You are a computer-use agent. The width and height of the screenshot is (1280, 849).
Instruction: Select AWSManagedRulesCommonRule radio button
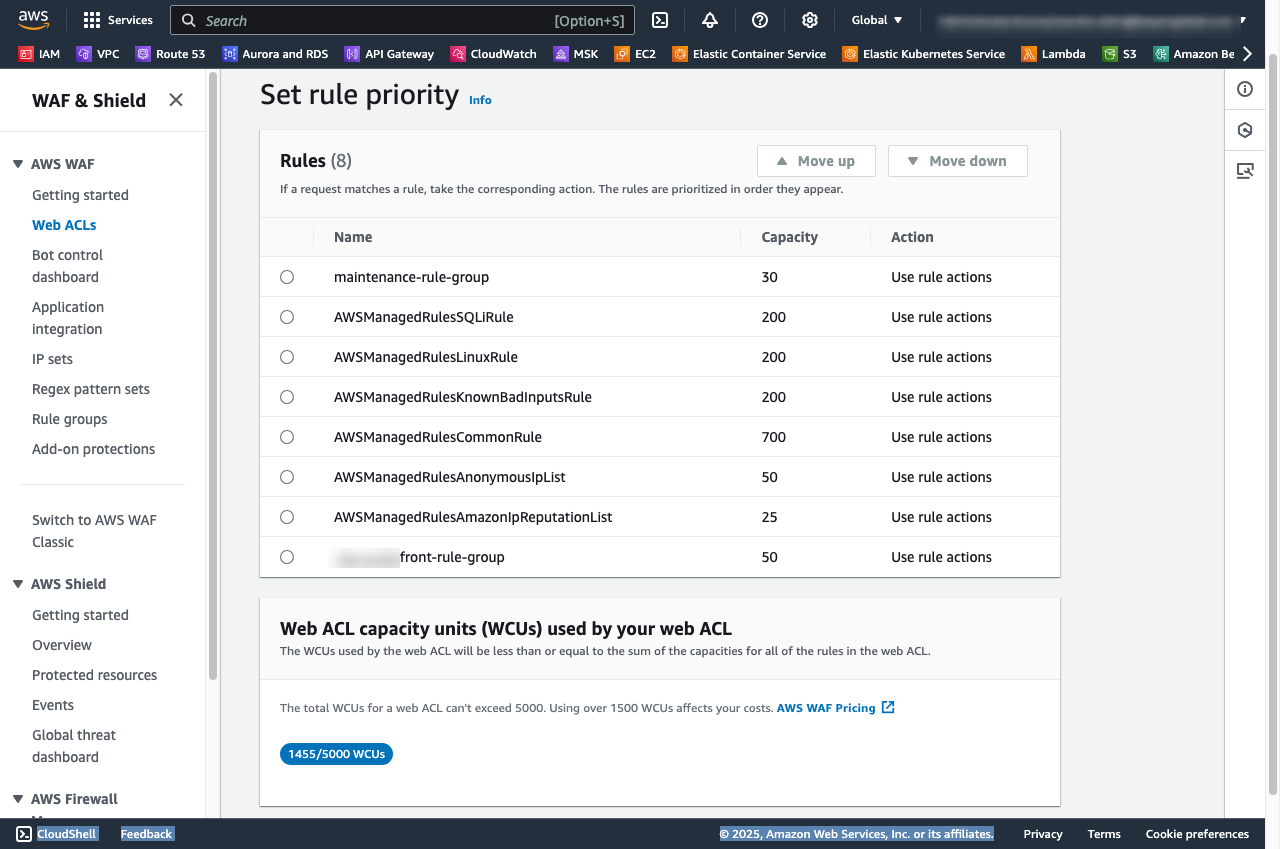[287, 437]
